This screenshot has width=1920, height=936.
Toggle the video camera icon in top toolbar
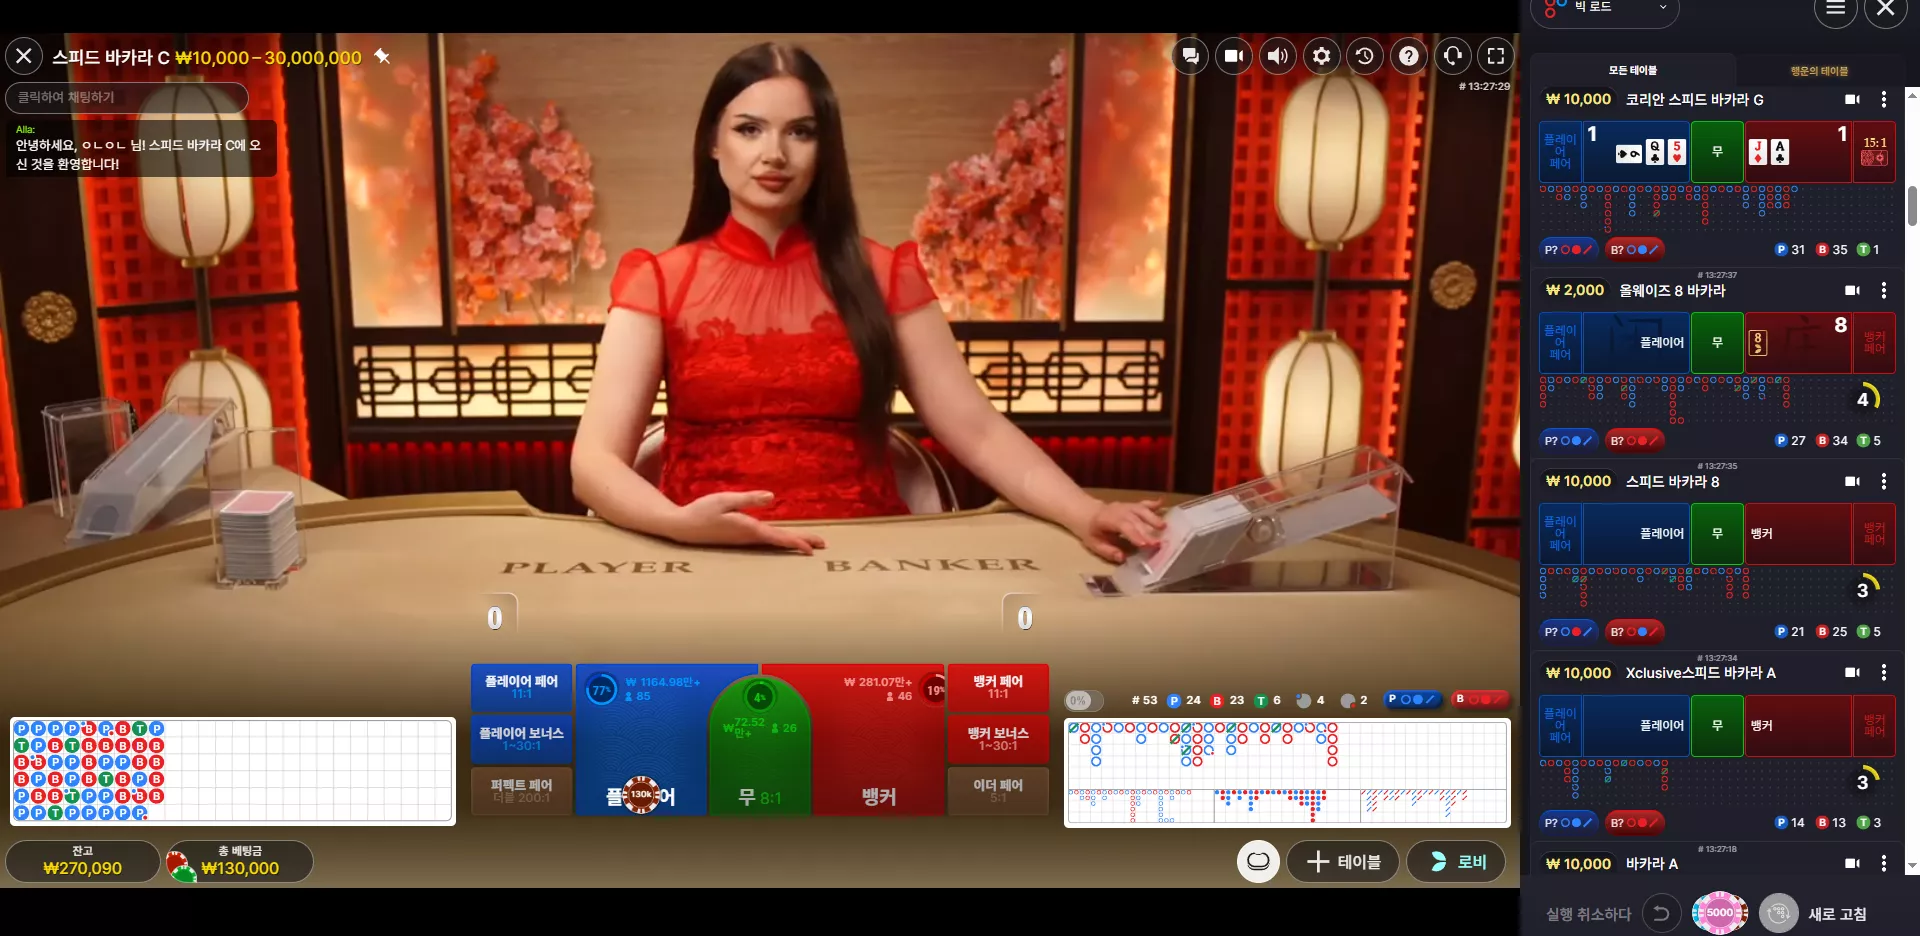coord(1234,56)
